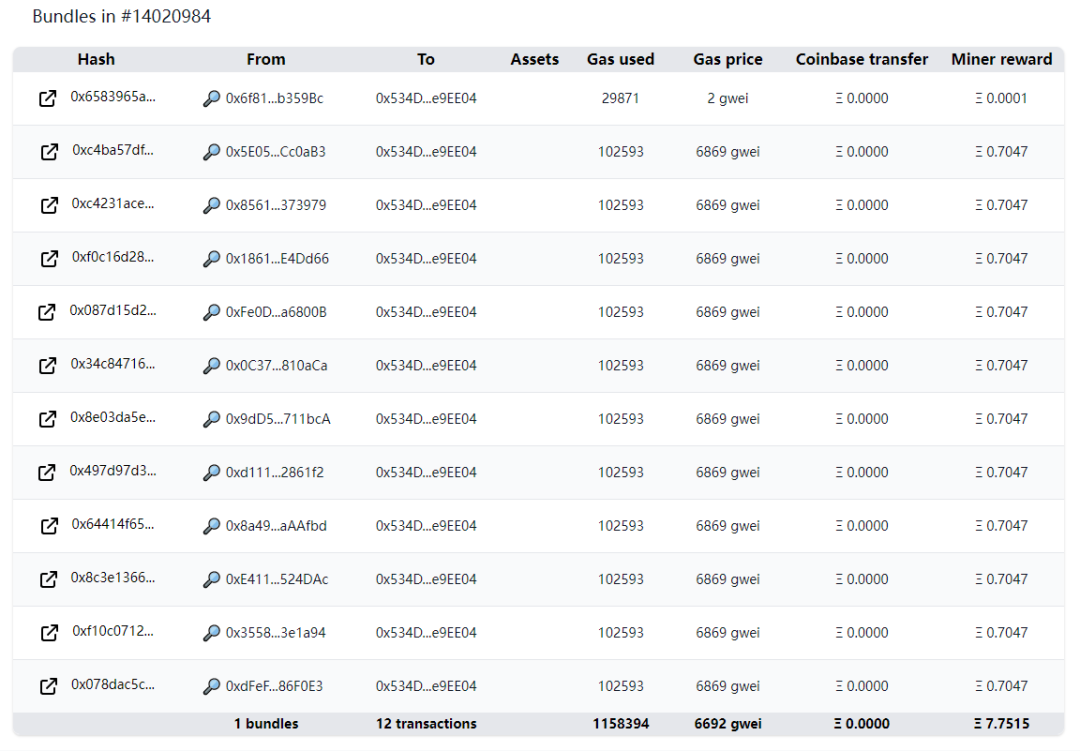Click magnifier icon next to 0xFe0D...a6800B

click(211, 312)
